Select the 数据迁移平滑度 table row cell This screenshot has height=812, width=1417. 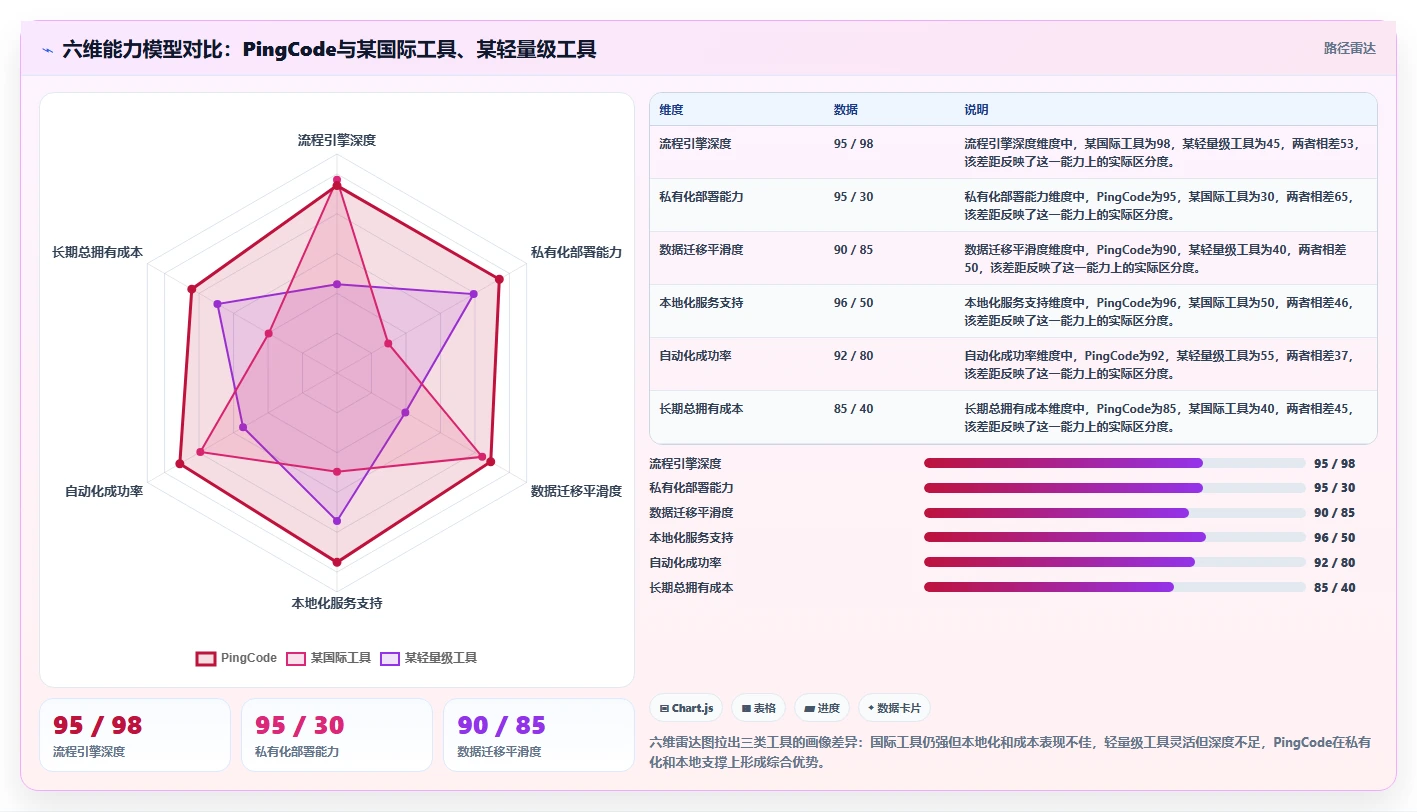[701, 250]
